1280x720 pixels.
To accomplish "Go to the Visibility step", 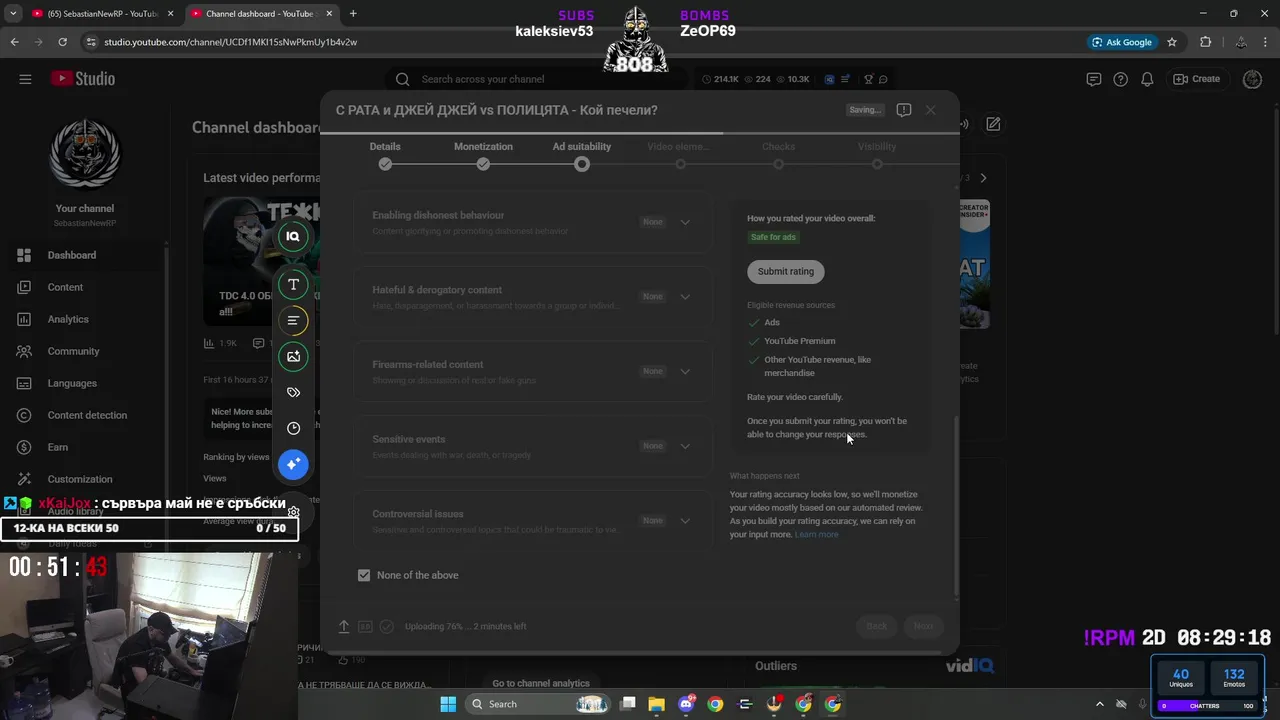I will click(877, 155).
